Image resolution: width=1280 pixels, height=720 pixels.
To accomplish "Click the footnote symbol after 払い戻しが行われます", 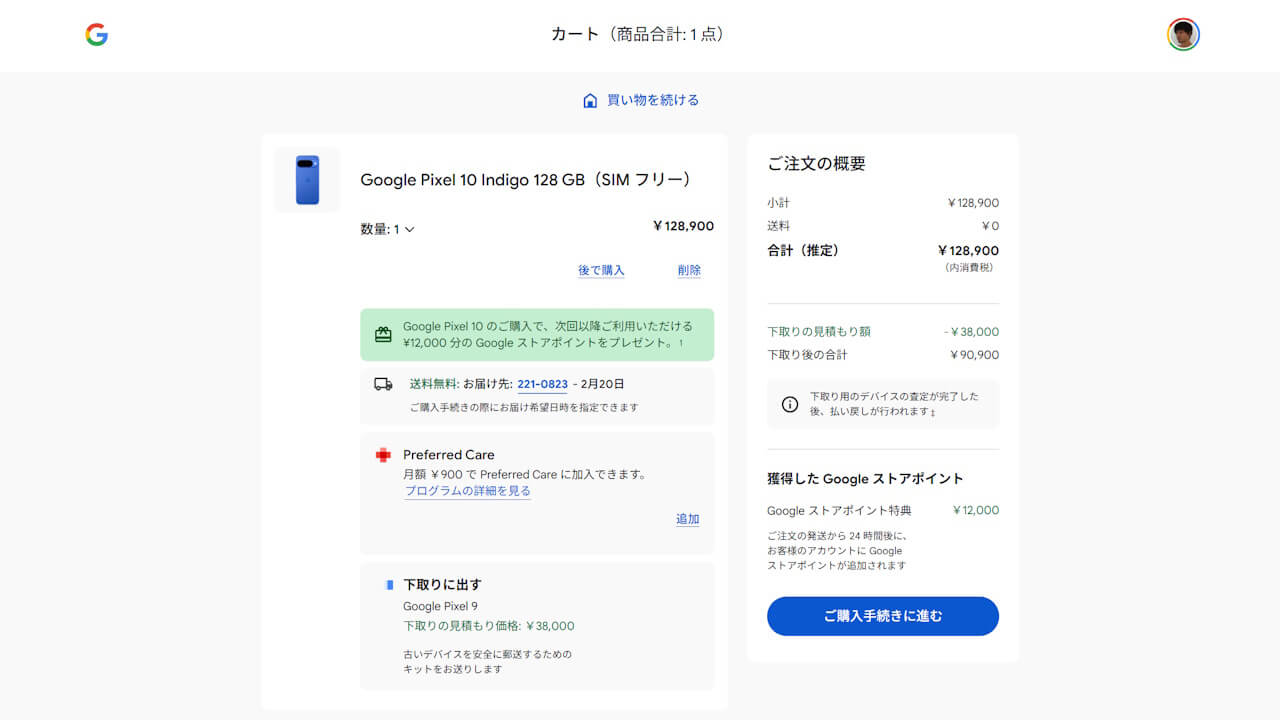I will pos(932,412).
